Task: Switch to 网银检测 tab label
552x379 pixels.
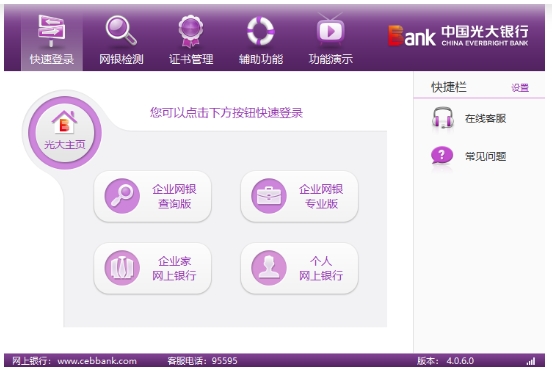Action: pyautogui.click(x=121, y=59)
